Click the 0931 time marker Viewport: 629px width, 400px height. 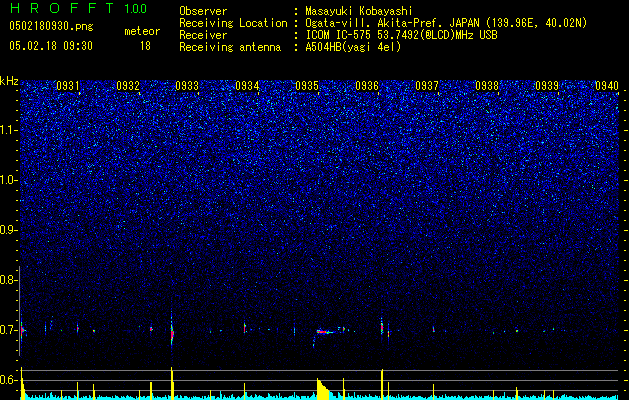(67, 86)
